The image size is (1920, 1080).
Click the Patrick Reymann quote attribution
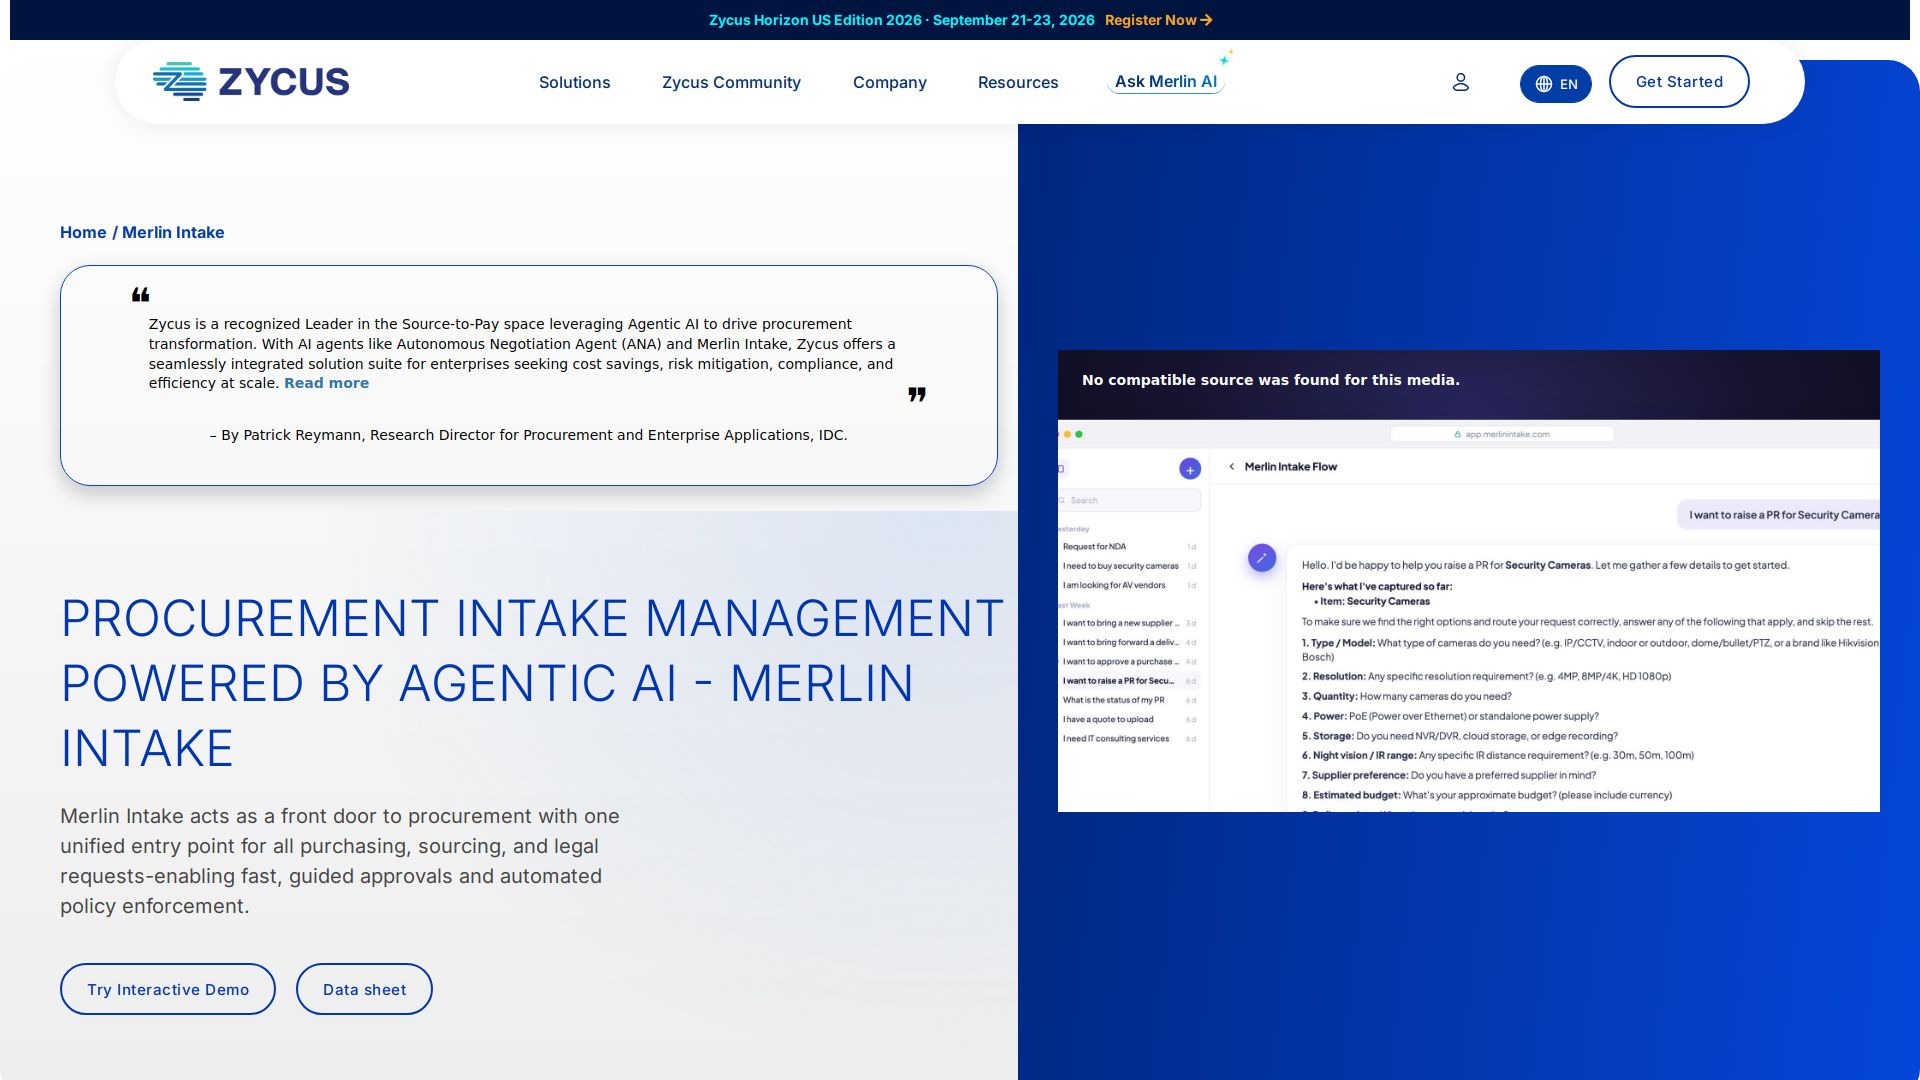click(x=529, y=435)
